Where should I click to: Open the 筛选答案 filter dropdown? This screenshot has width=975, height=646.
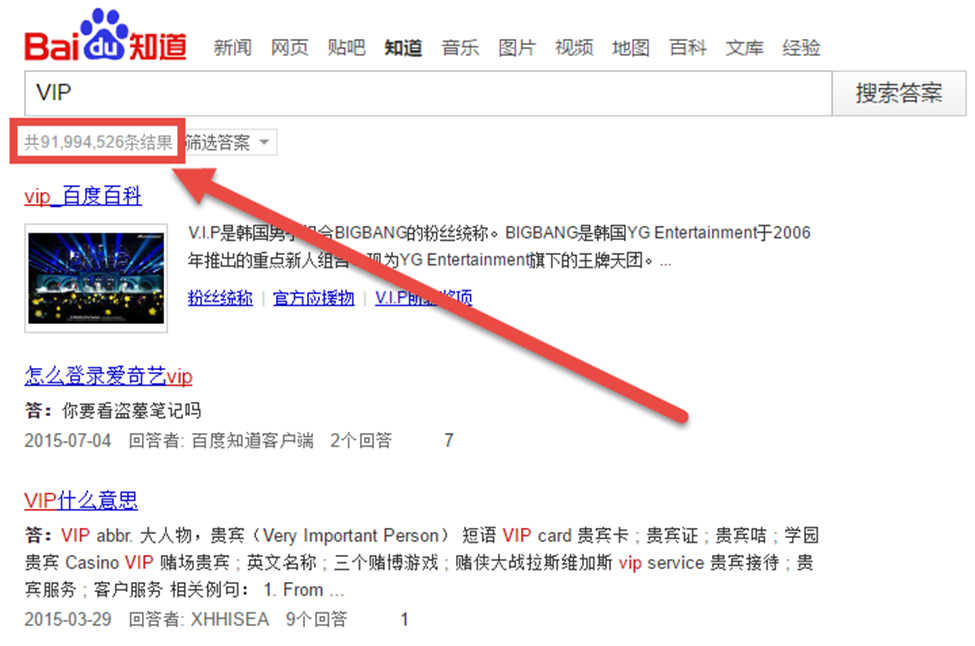[x=228, y=142]
